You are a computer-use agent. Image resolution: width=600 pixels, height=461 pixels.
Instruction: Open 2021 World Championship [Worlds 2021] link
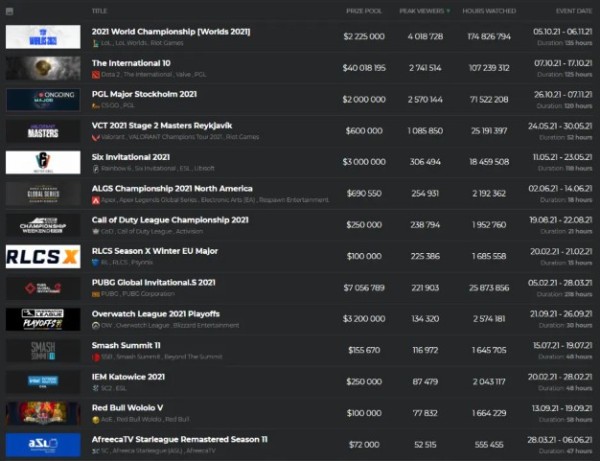point(171,32)
